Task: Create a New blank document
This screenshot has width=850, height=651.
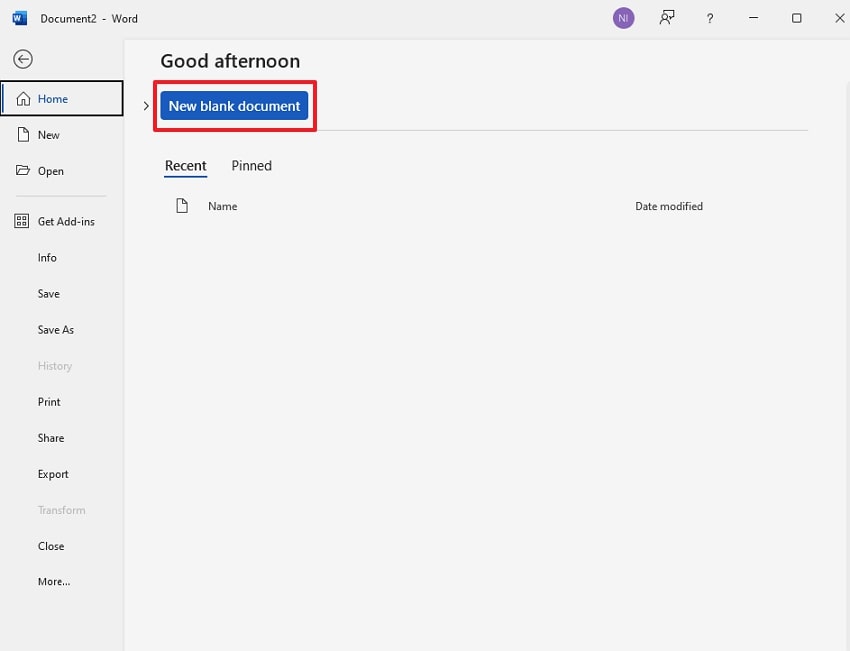Action: [234, 106]
